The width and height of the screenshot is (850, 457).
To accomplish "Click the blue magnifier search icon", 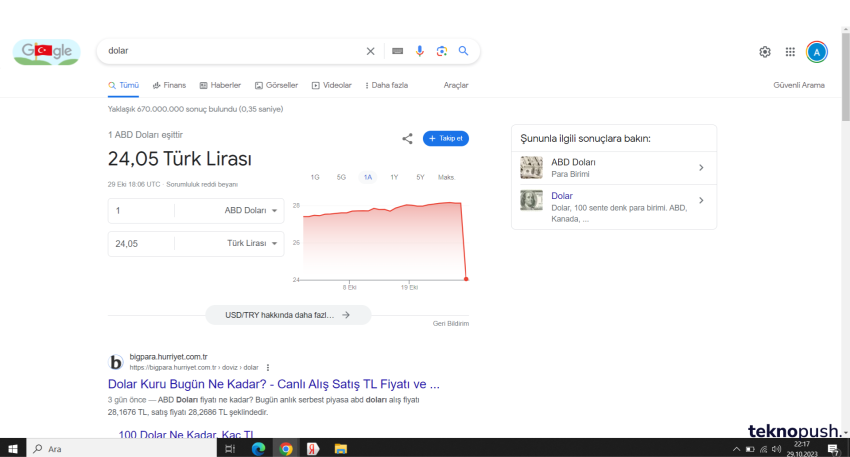I will [464, 51].
